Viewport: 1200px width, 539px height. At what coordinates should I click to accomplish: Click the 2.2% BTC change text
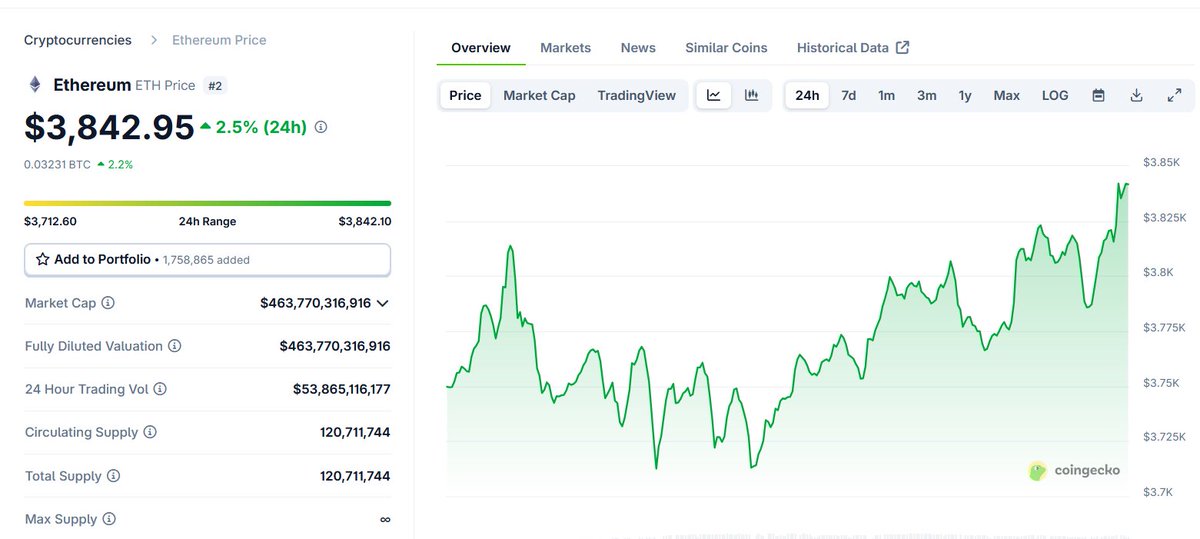[x=120, y=164]
